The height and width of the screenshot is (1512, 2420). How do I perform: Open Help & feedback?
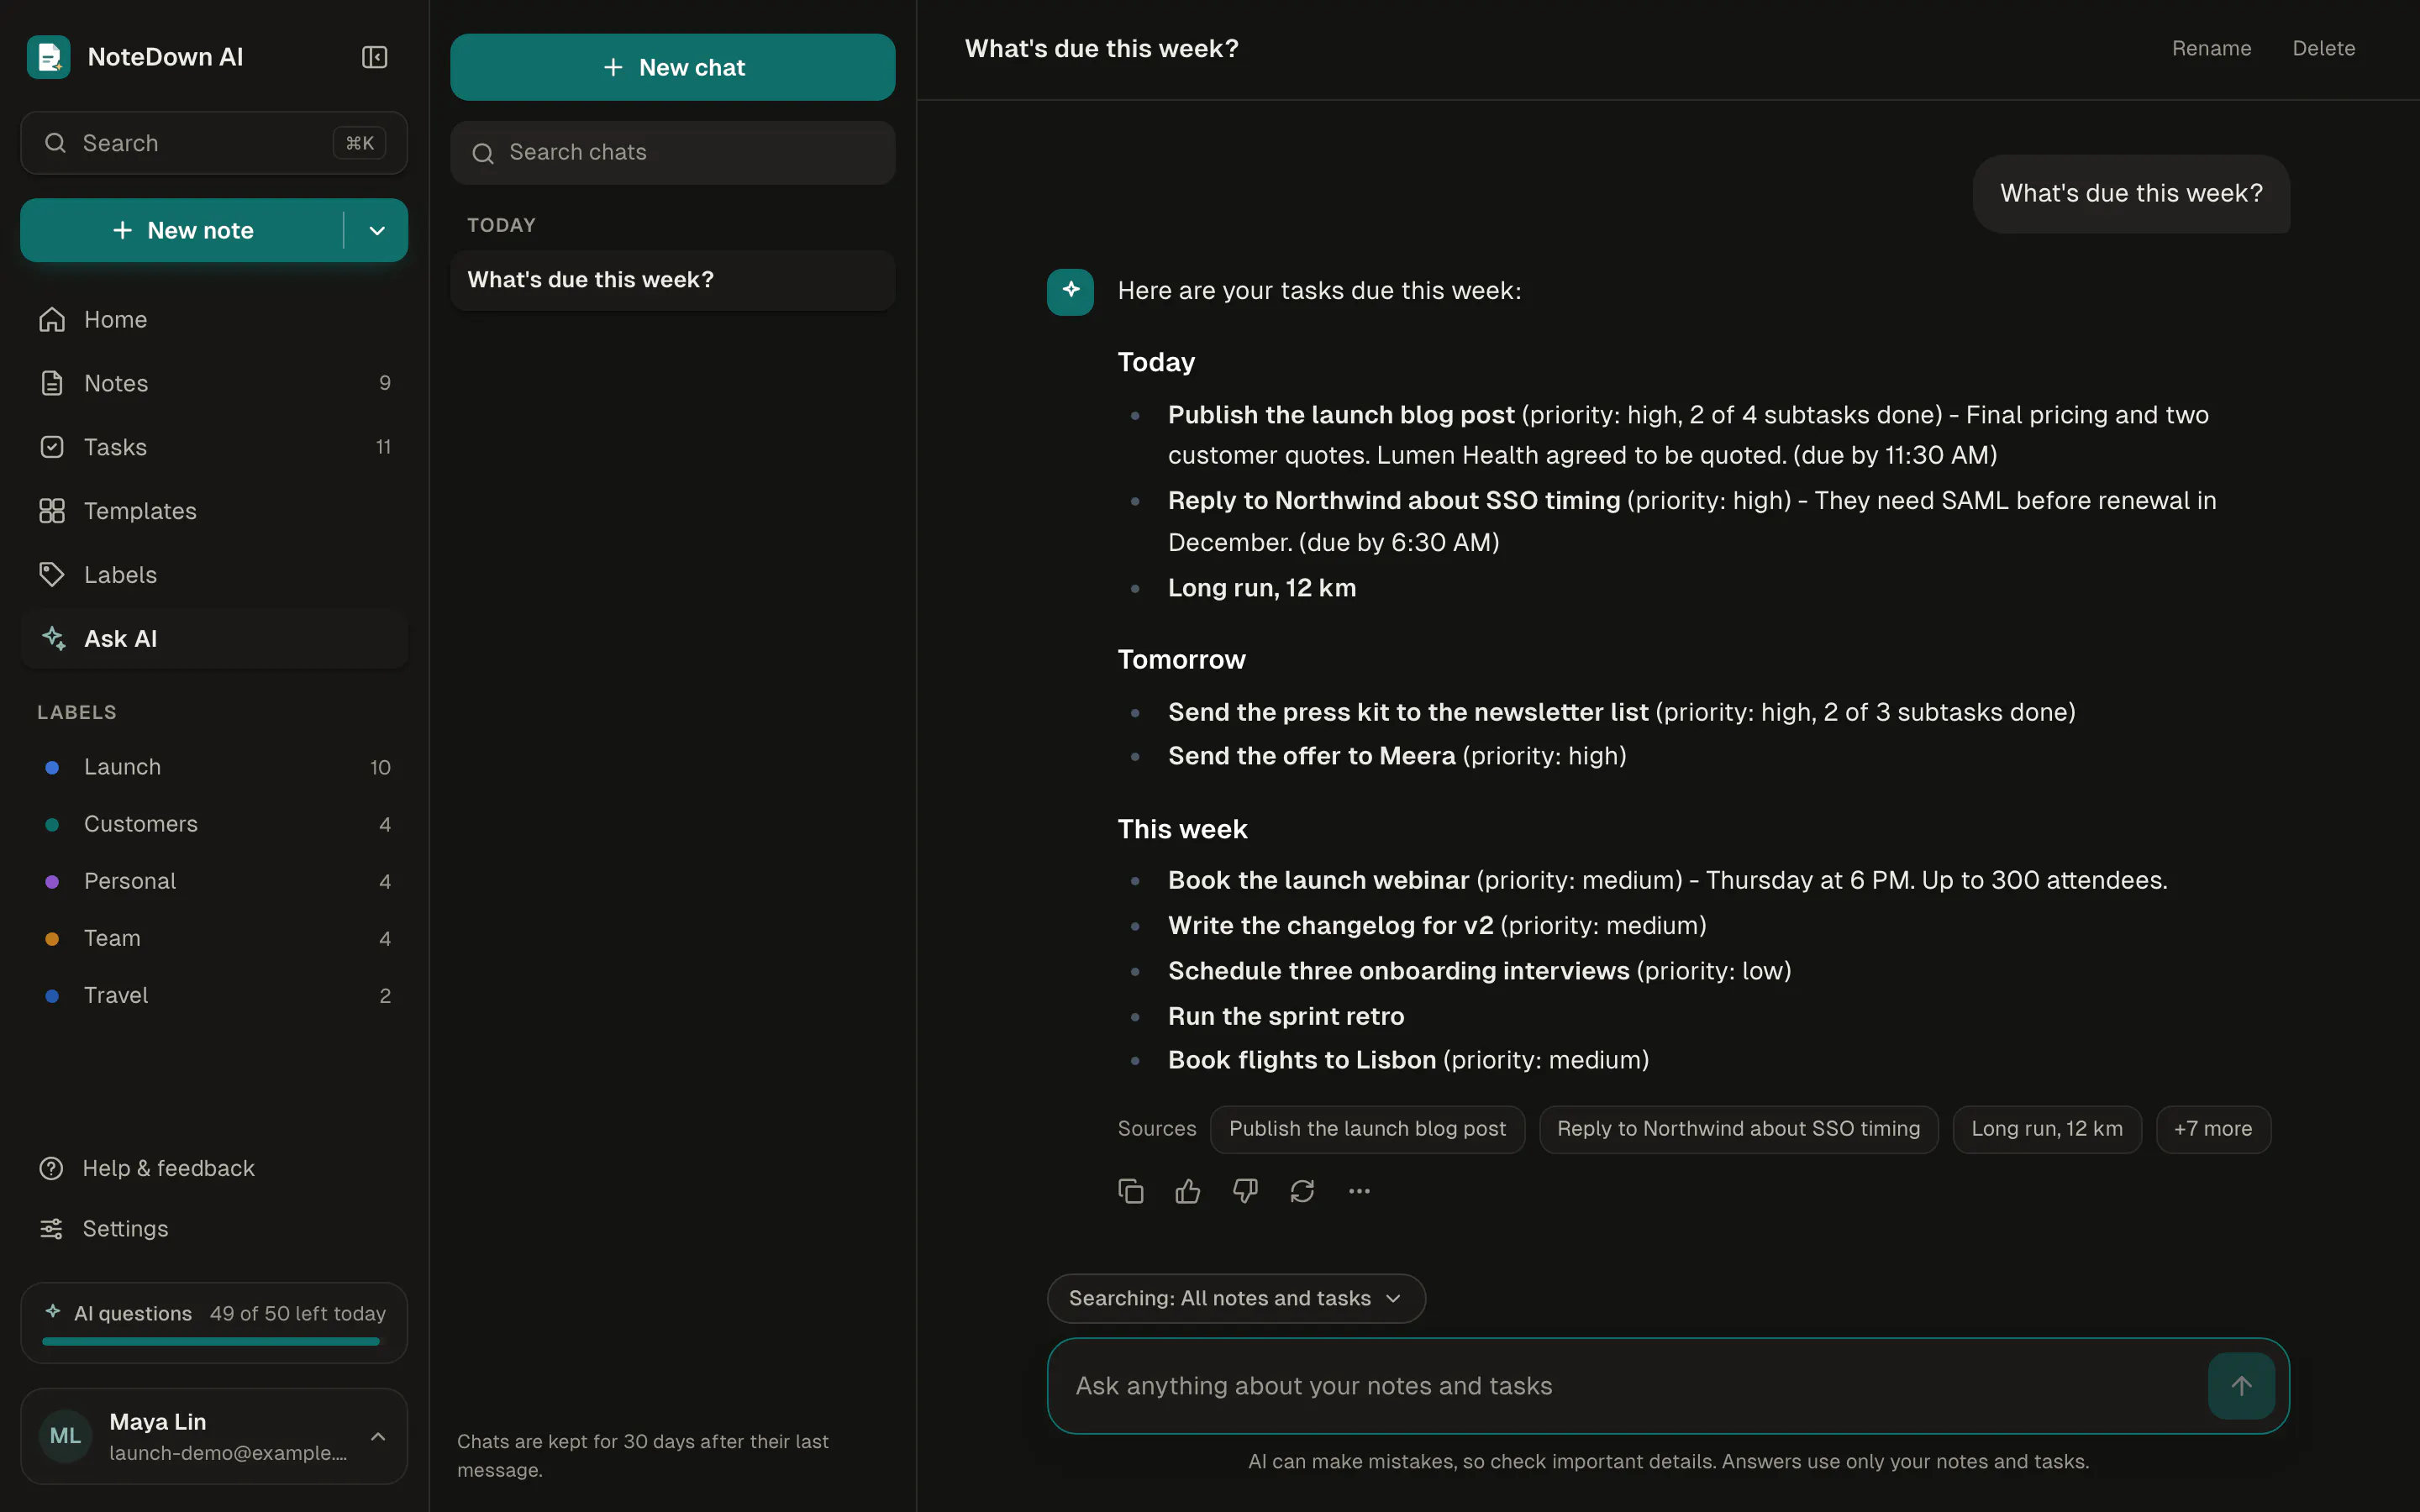[214, 1168]
